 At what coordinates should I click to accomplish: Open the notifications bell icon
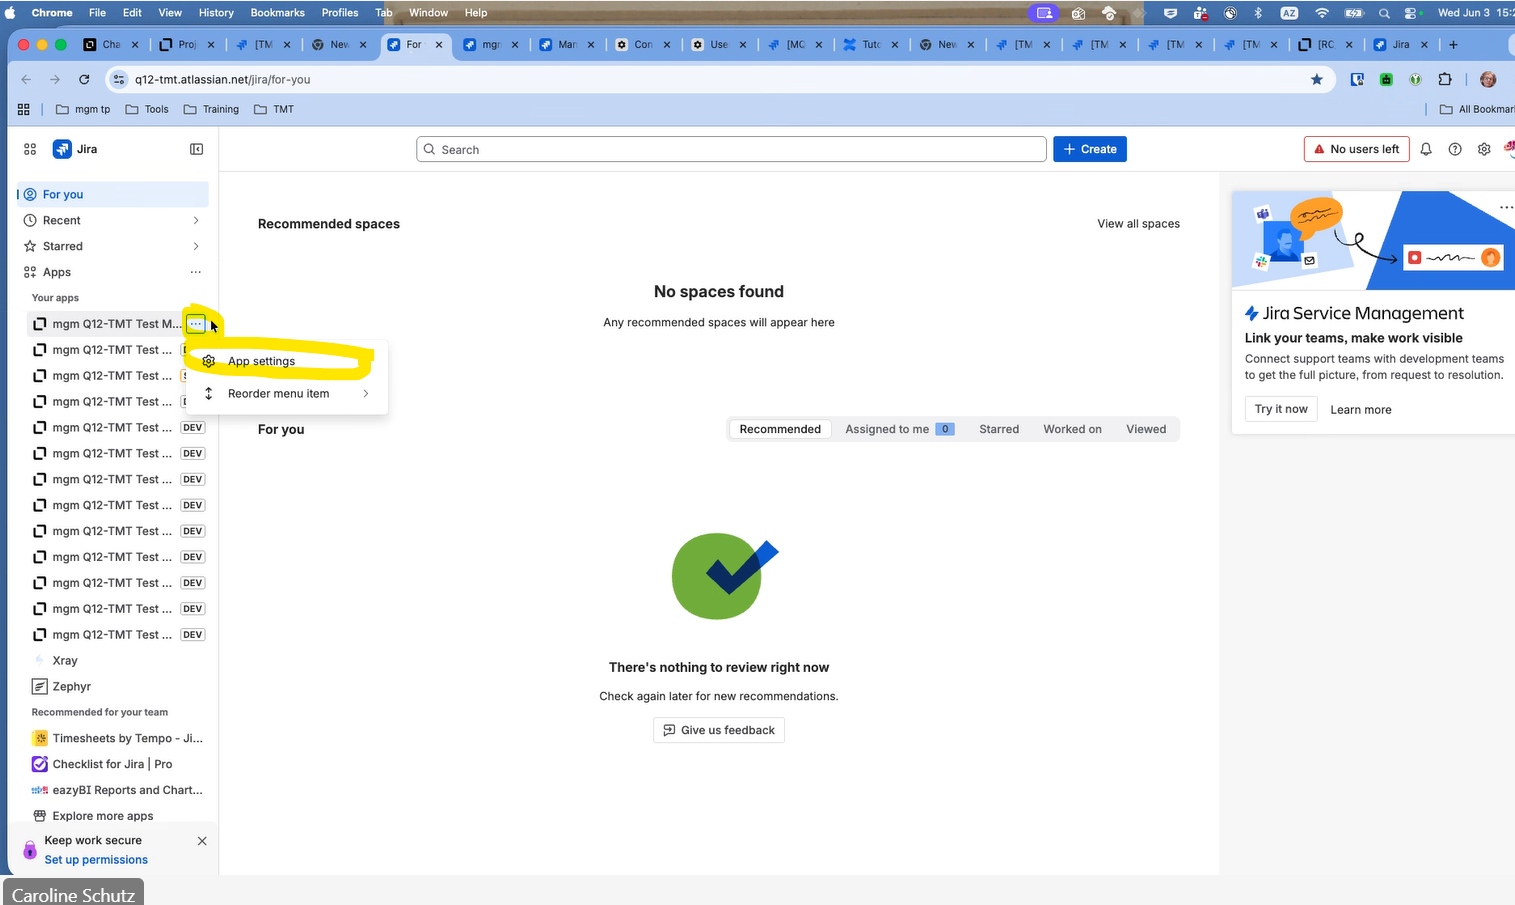click(1426, 149)
